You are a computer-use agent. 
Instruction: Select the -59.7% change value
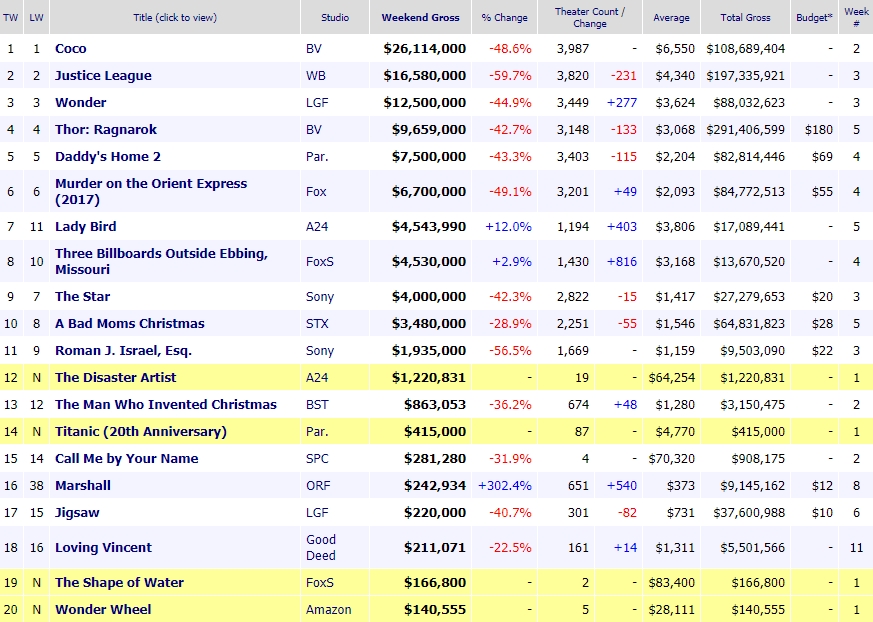click(x=510, y=76)
